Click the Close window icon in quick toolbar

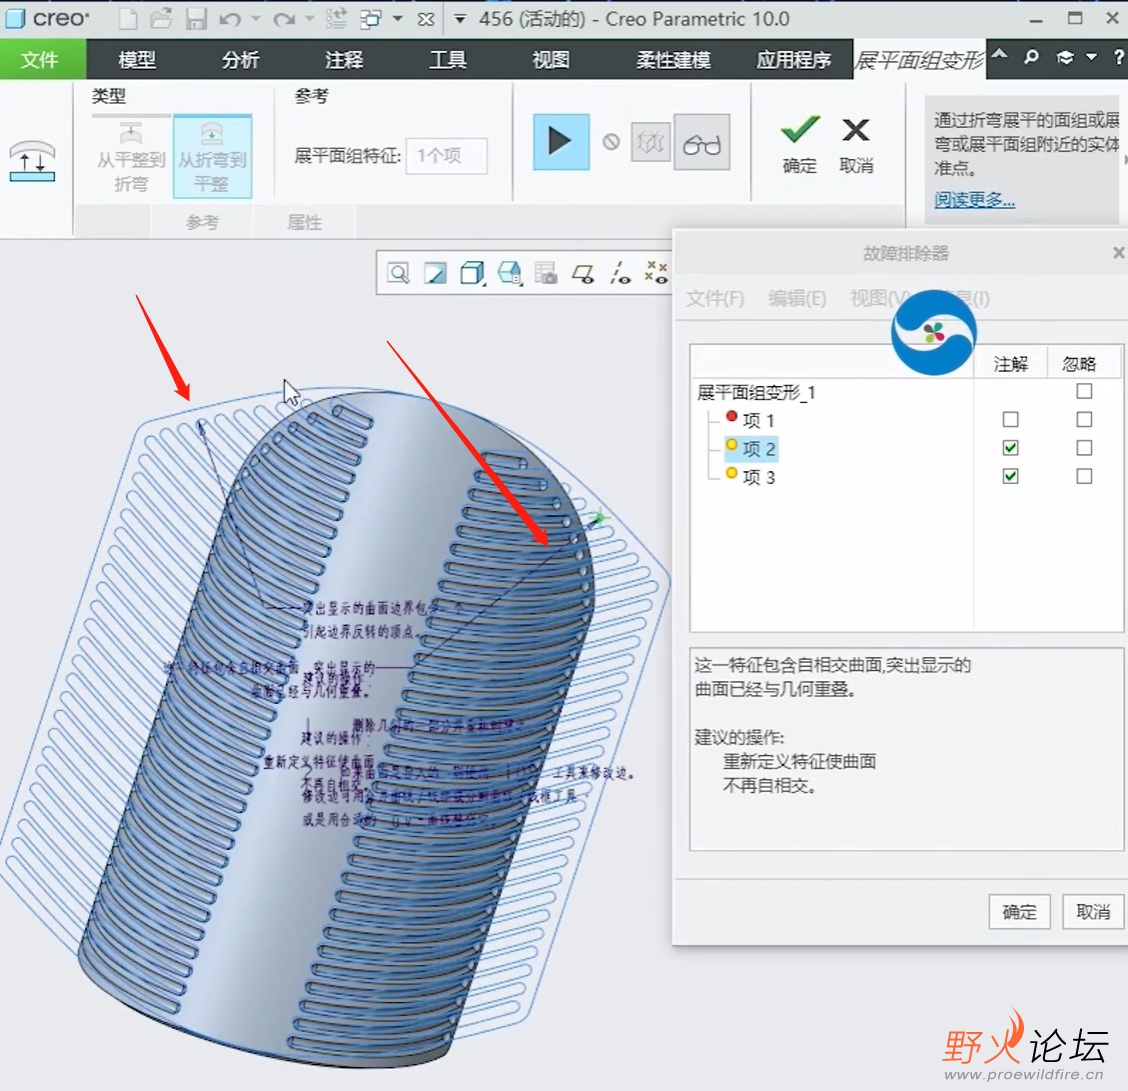pyautogui.click(x=426, y=19)
